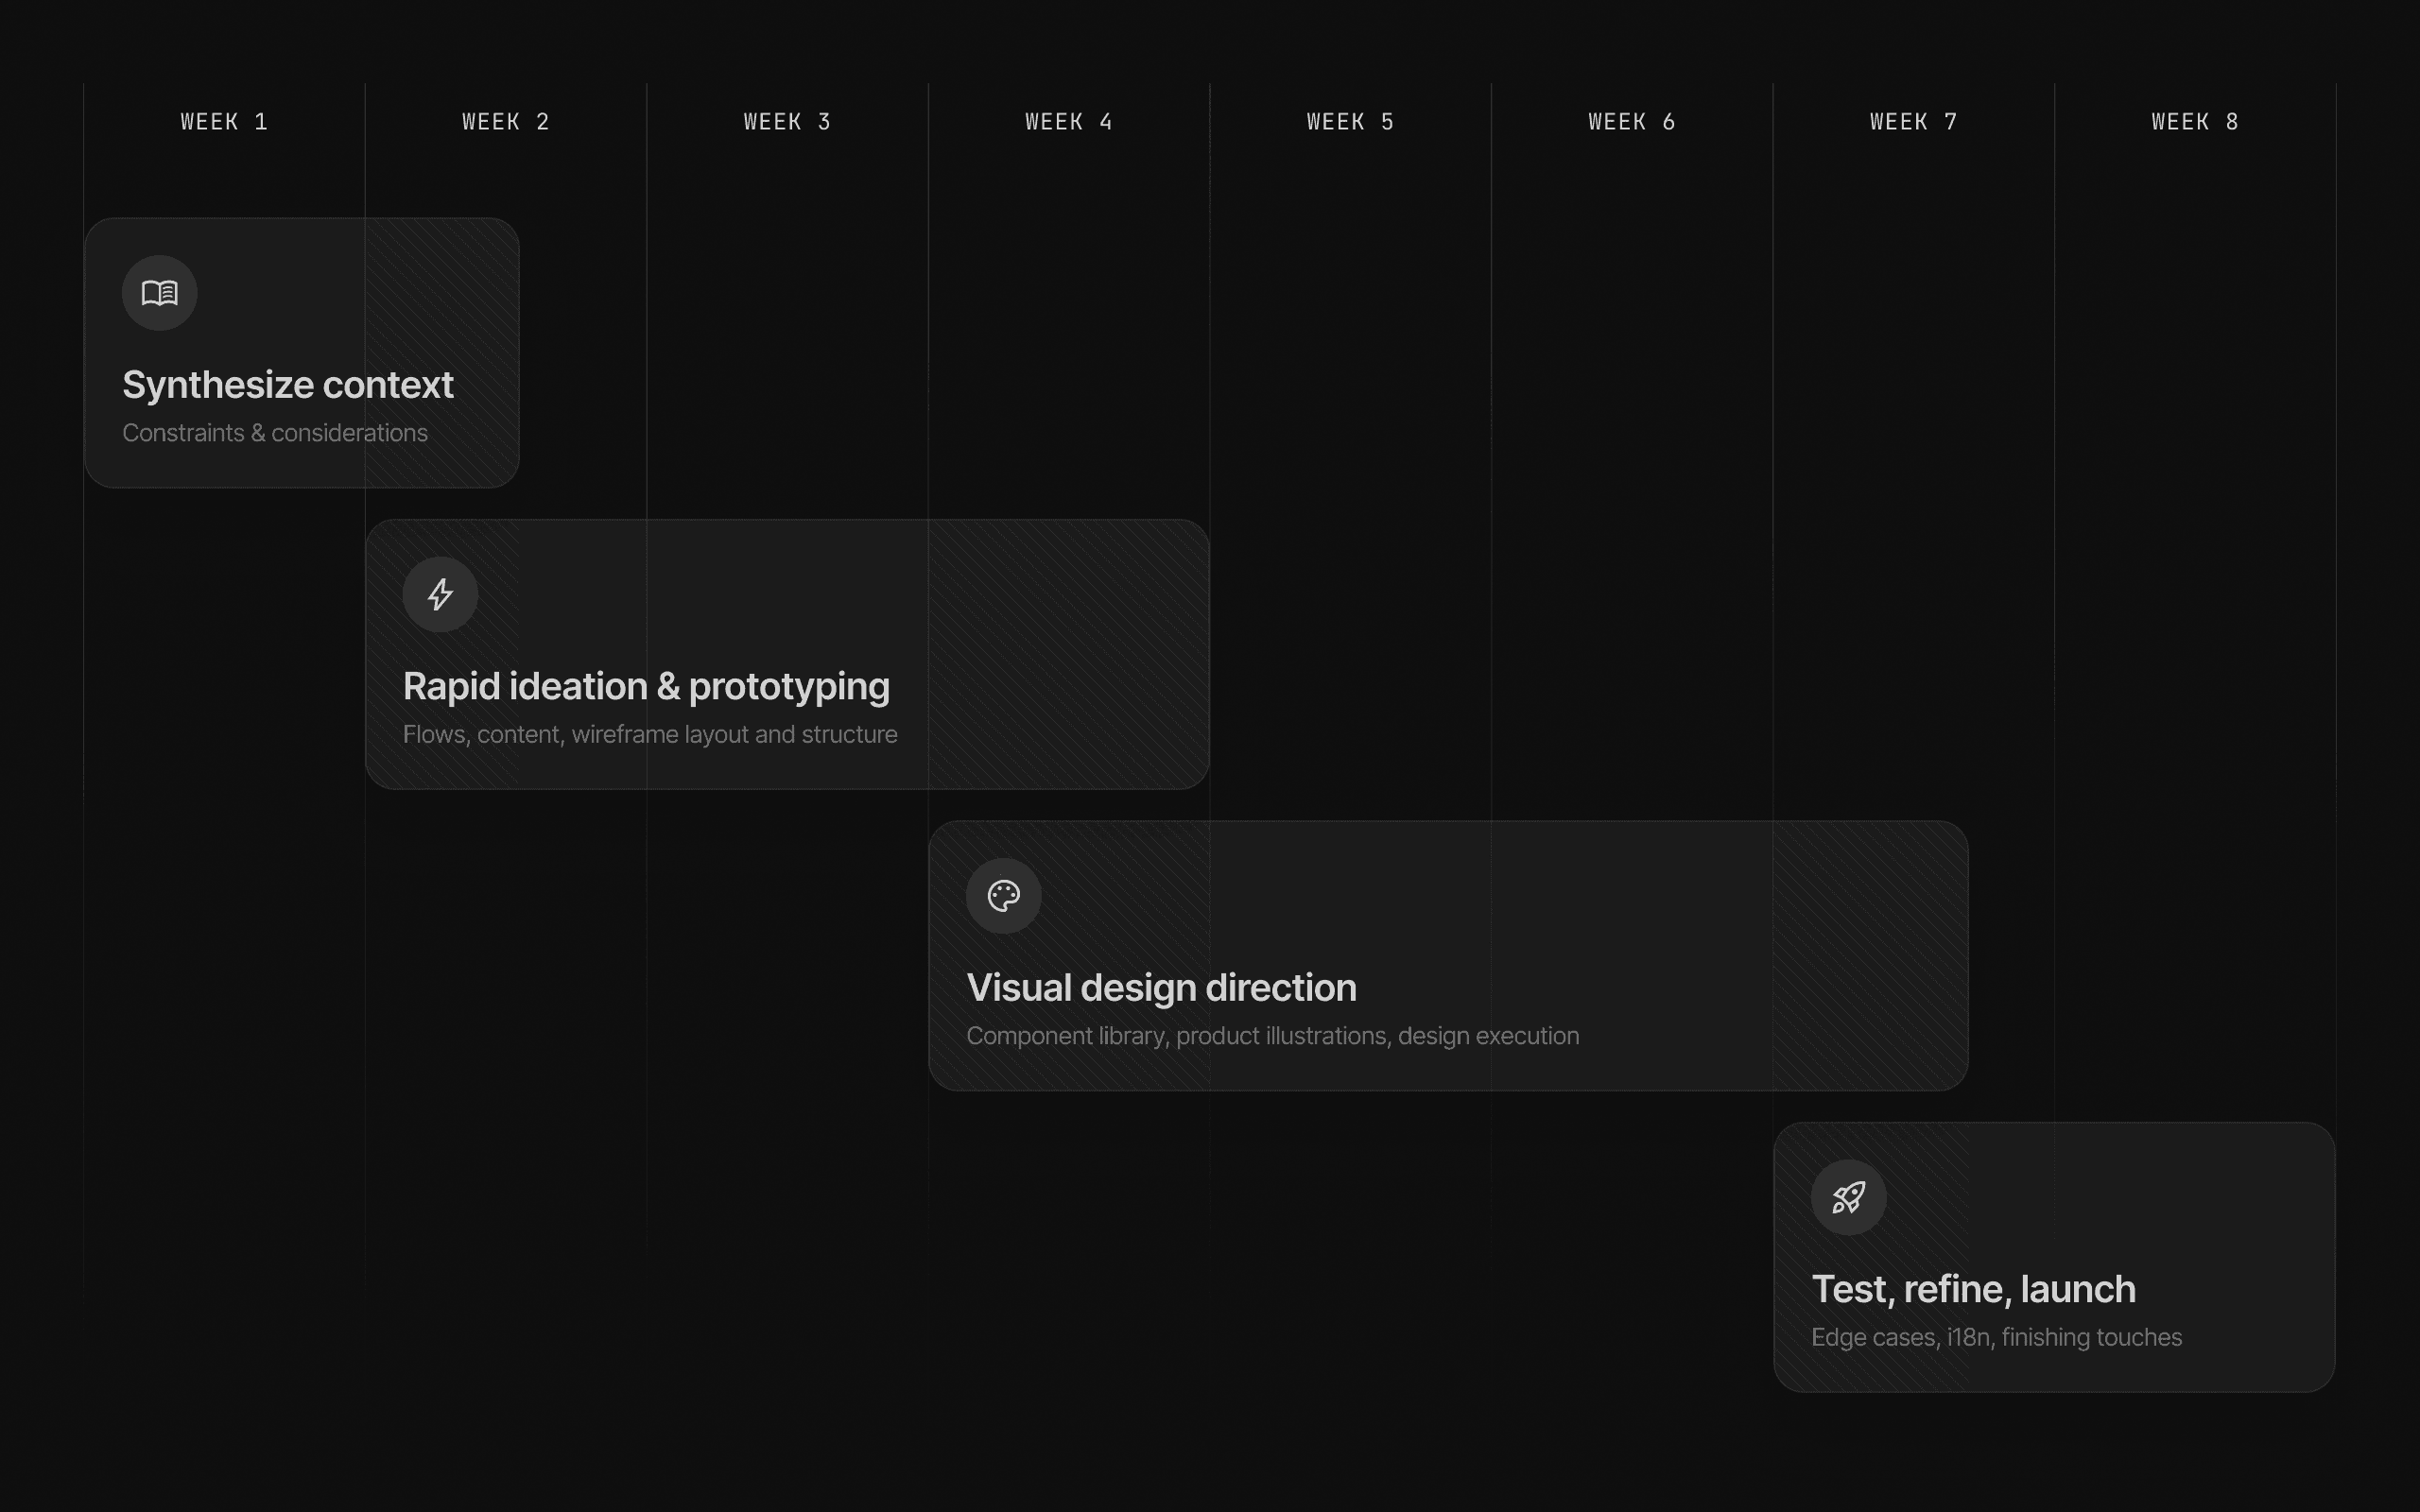
Task: Select the Week 7 column header
Action: coord(1913,122)
